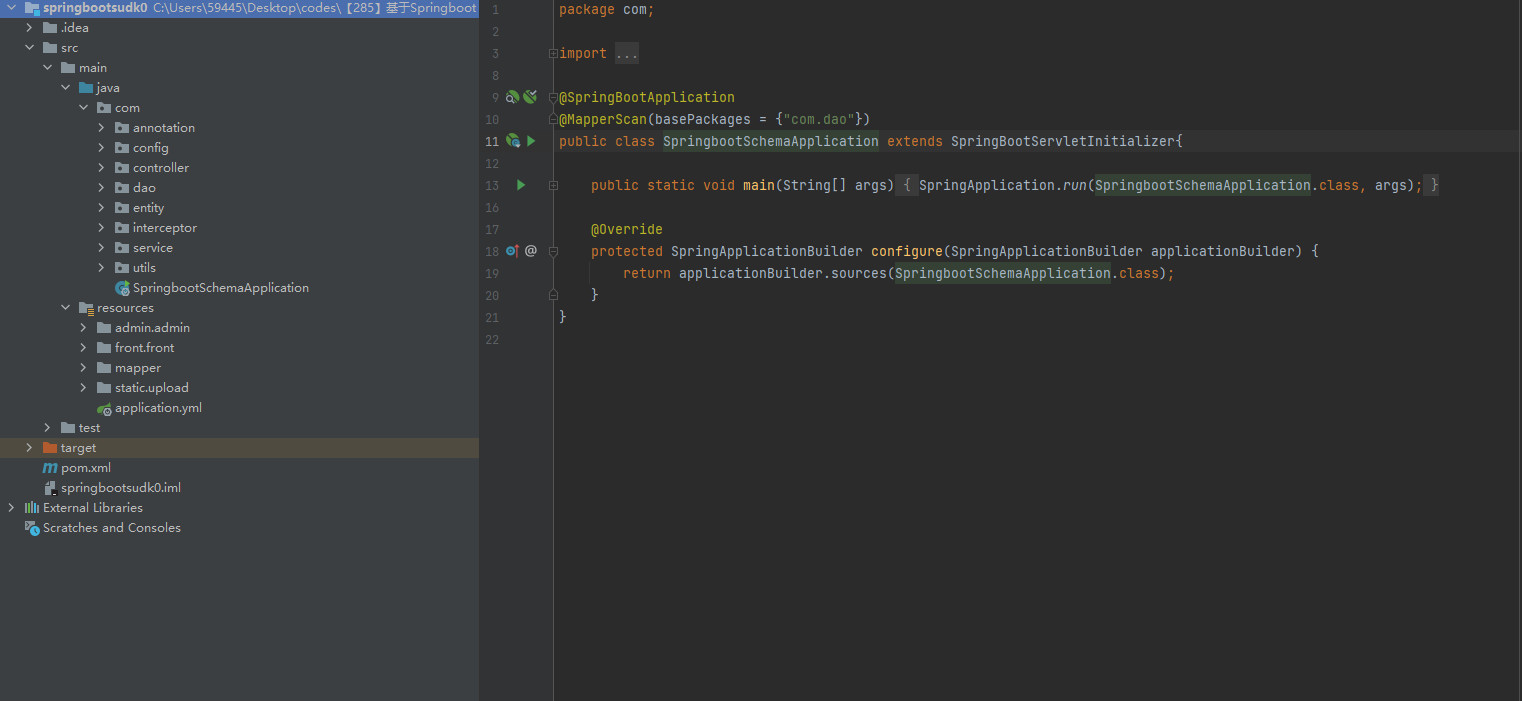The image size is (1522, 701).
Task: Click the folded import '...' placeholder
Action: tap(627, 53)
